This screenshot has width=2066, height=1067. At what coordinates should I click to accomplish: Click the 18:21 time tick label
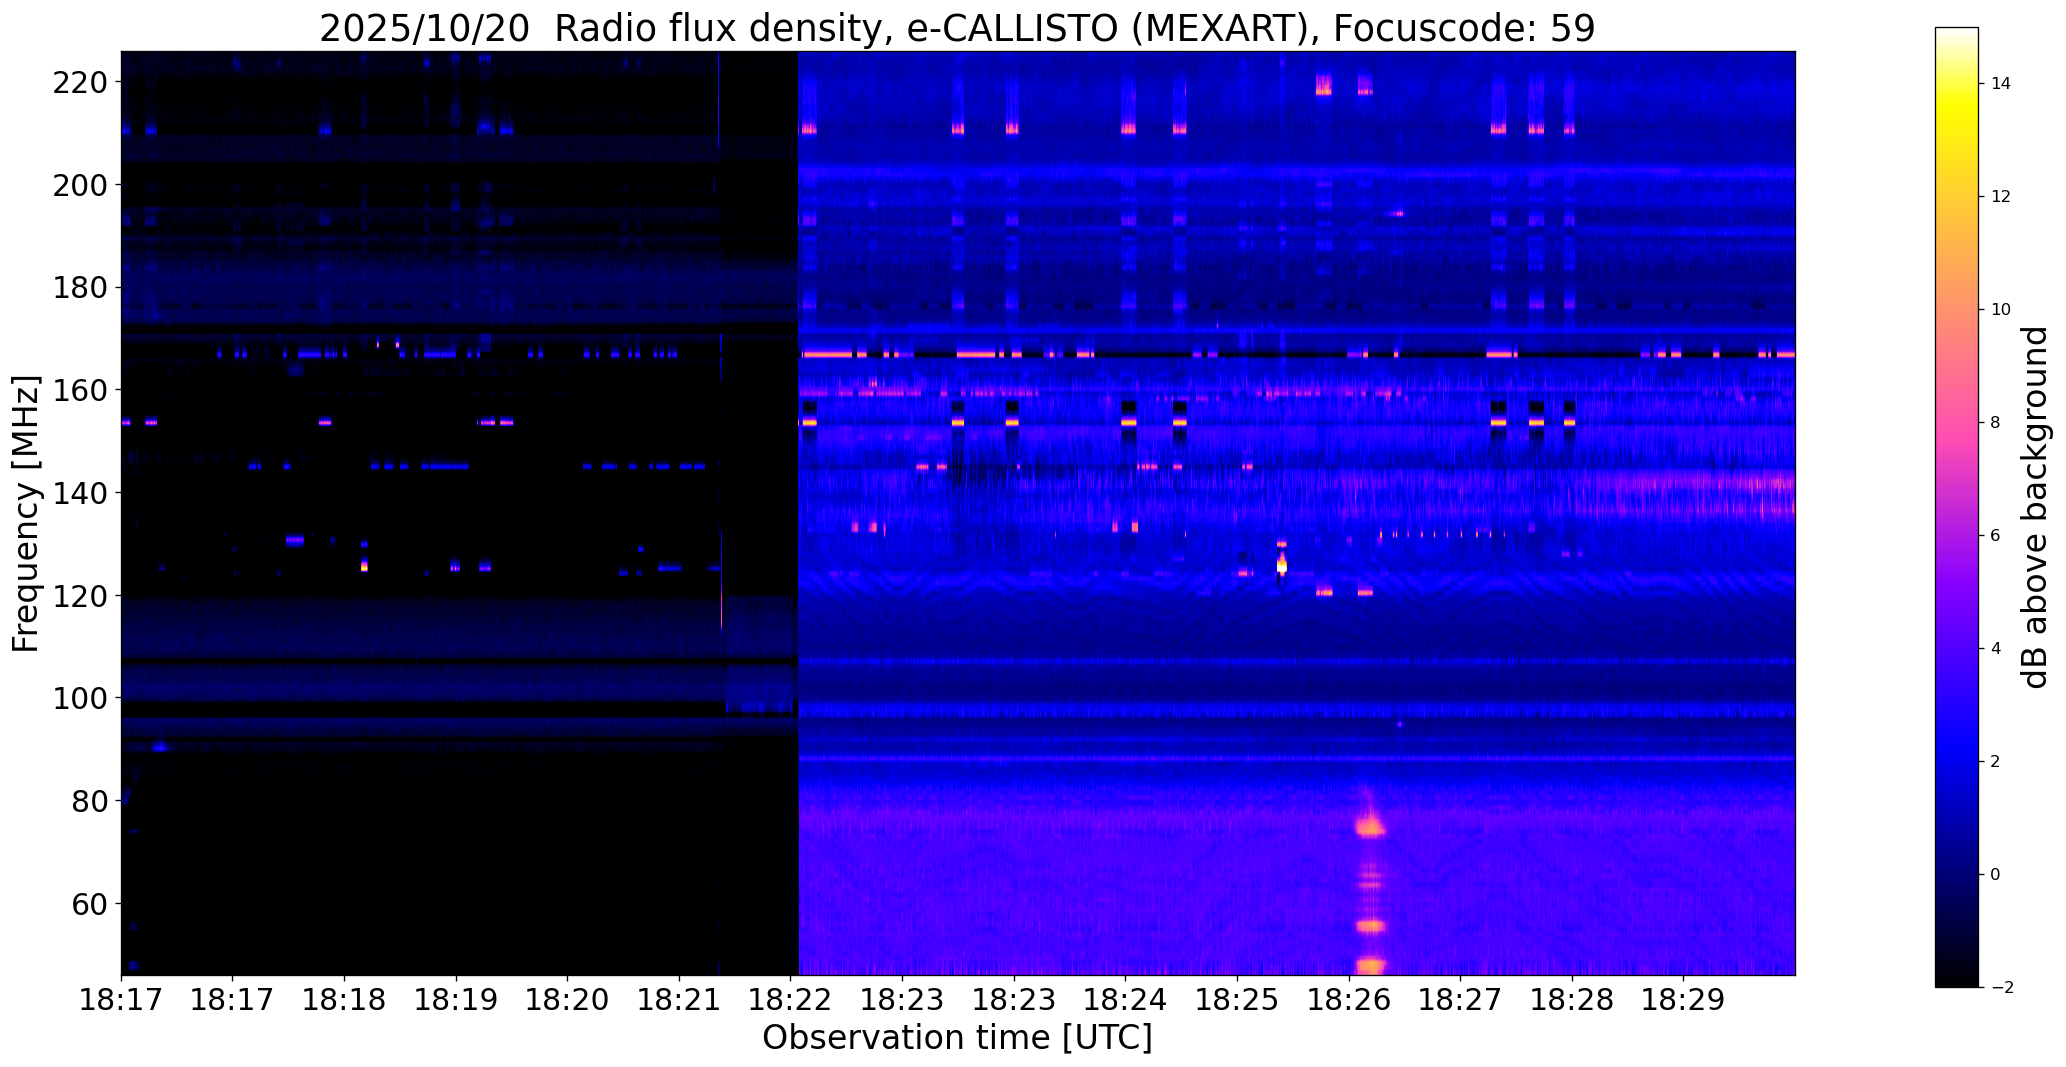(680, 1000)
